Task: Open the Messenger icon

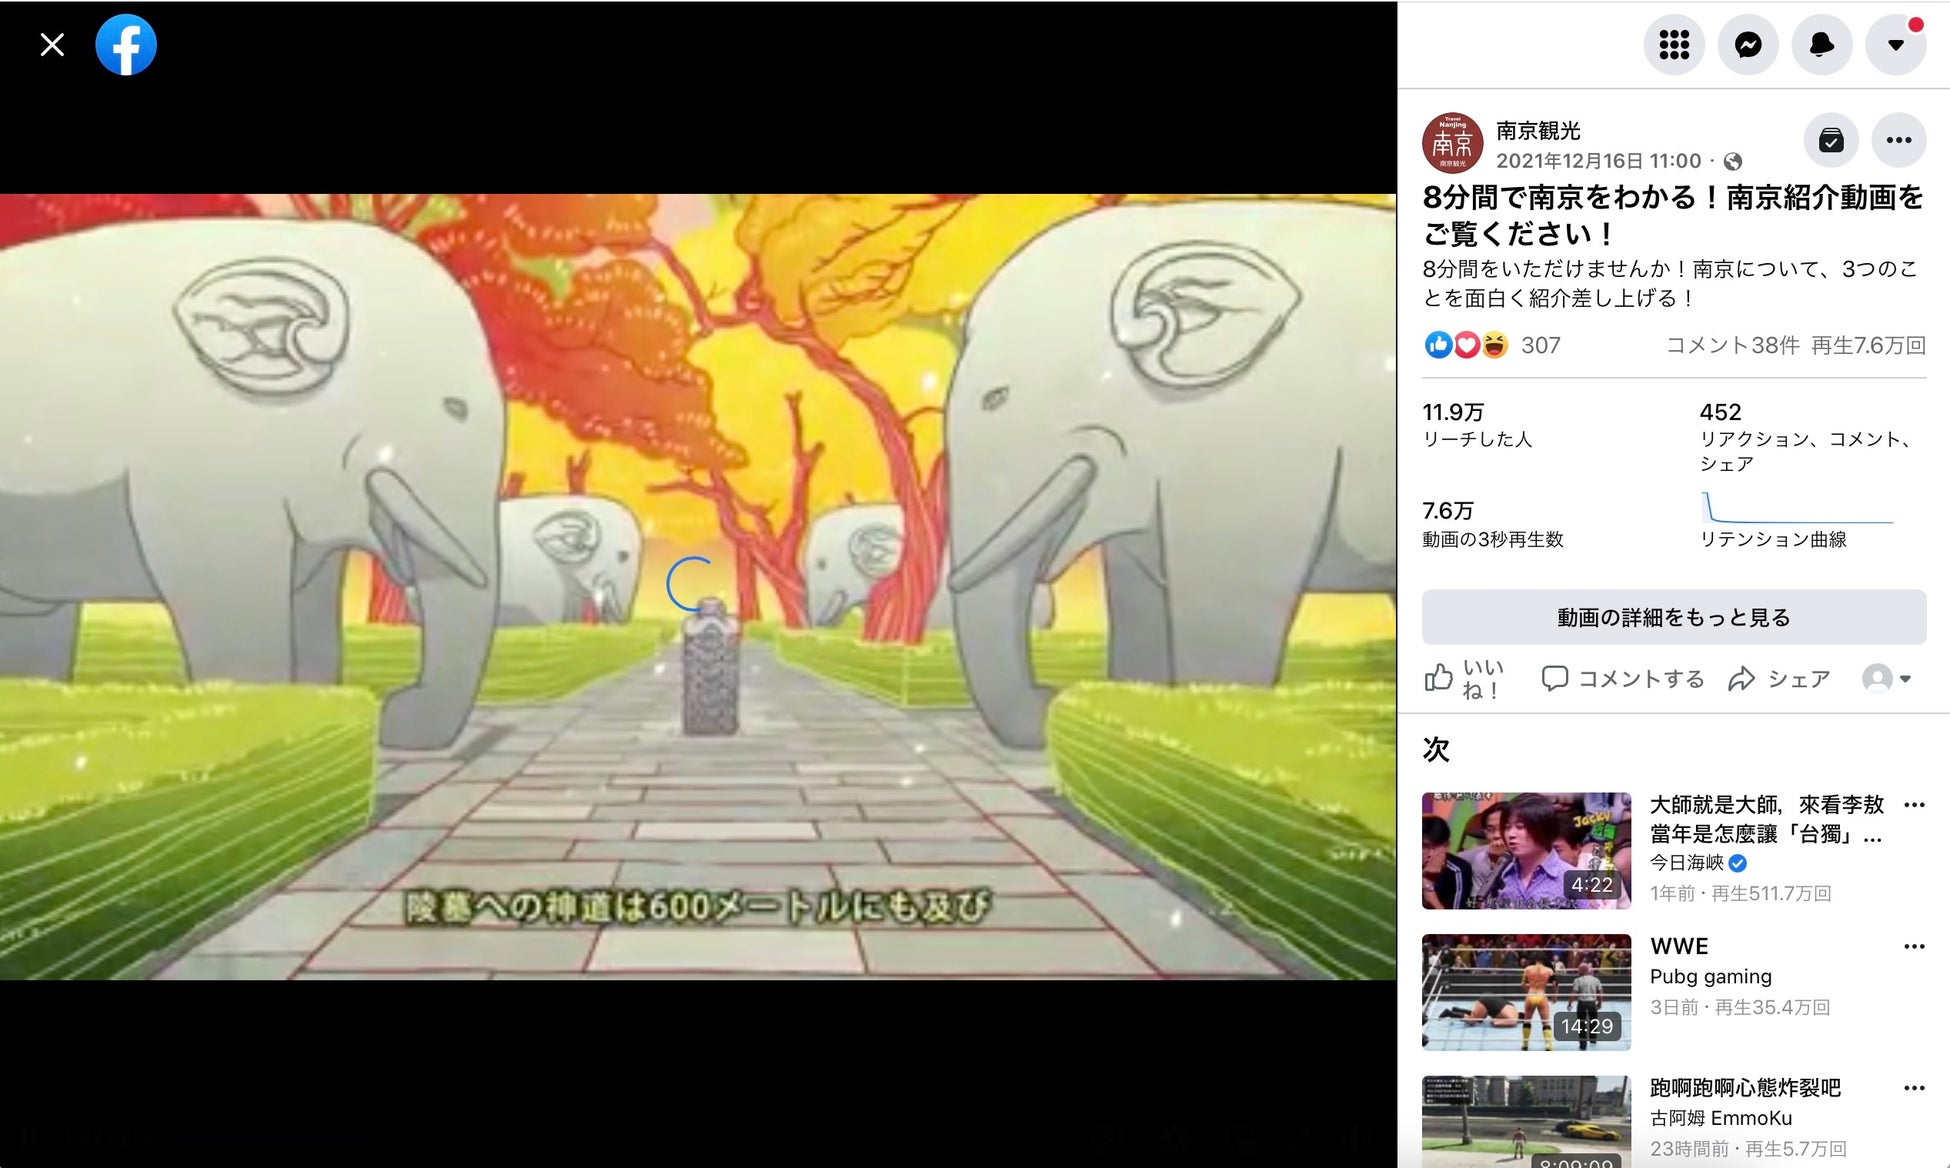Action: click(x=1748, y=45)
